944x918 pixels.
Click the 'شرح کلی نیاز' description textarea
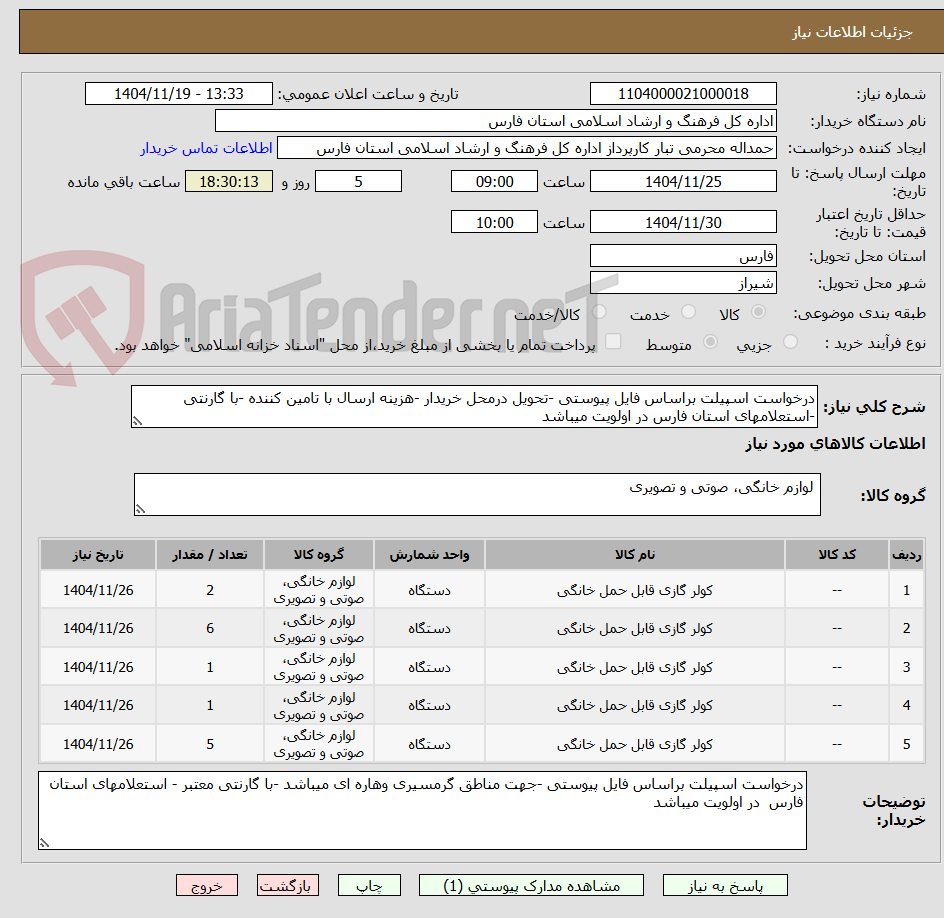[x=474, y=407]
